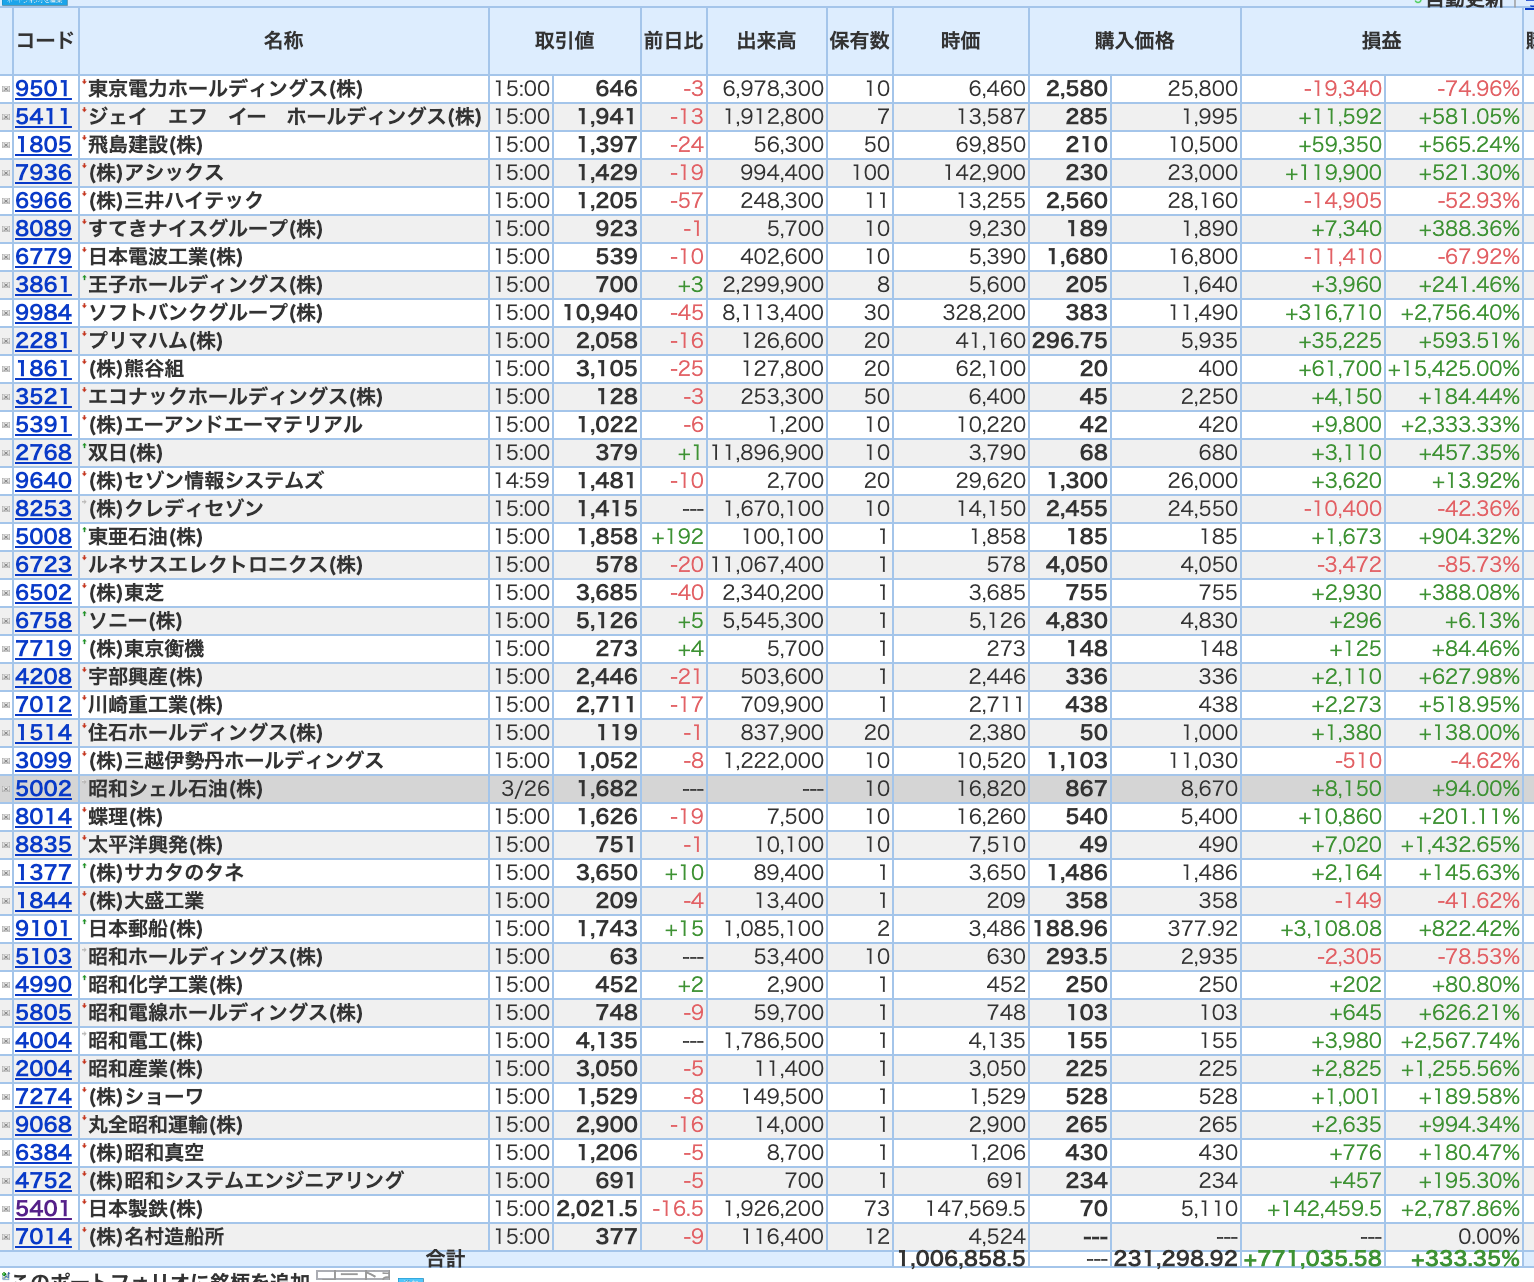Click the 取引値 column header
This screenshot has height=1282, width=1534.
pos(564,41)
